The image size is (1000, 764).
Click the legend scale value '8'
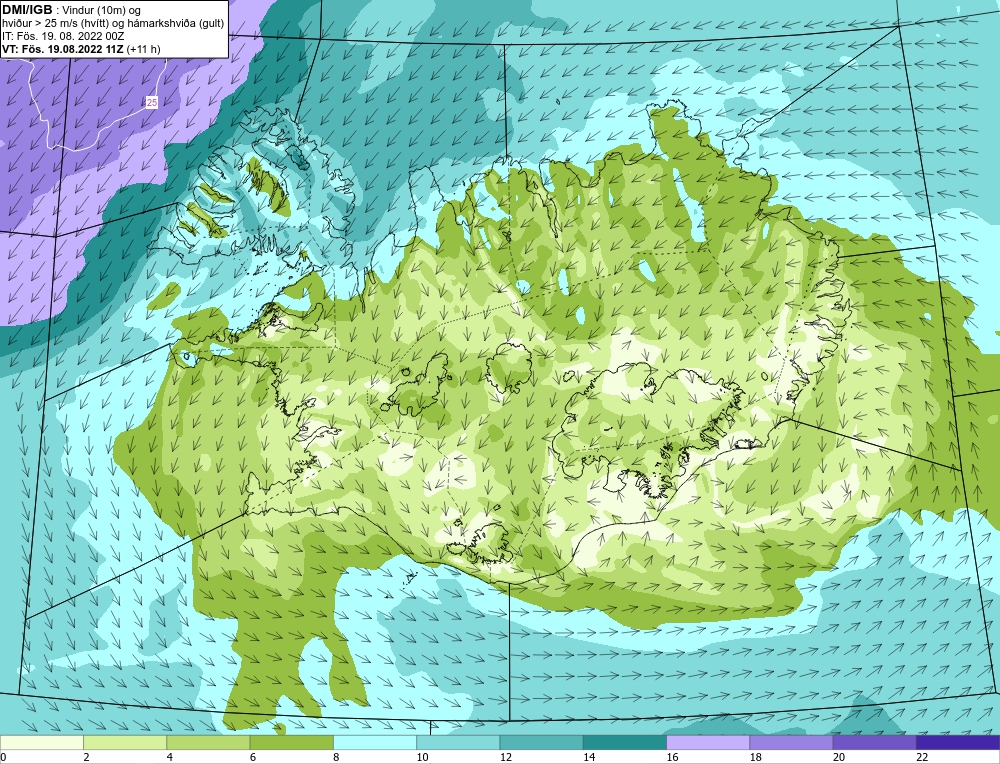pyautogui.click(x=336, y=757)
